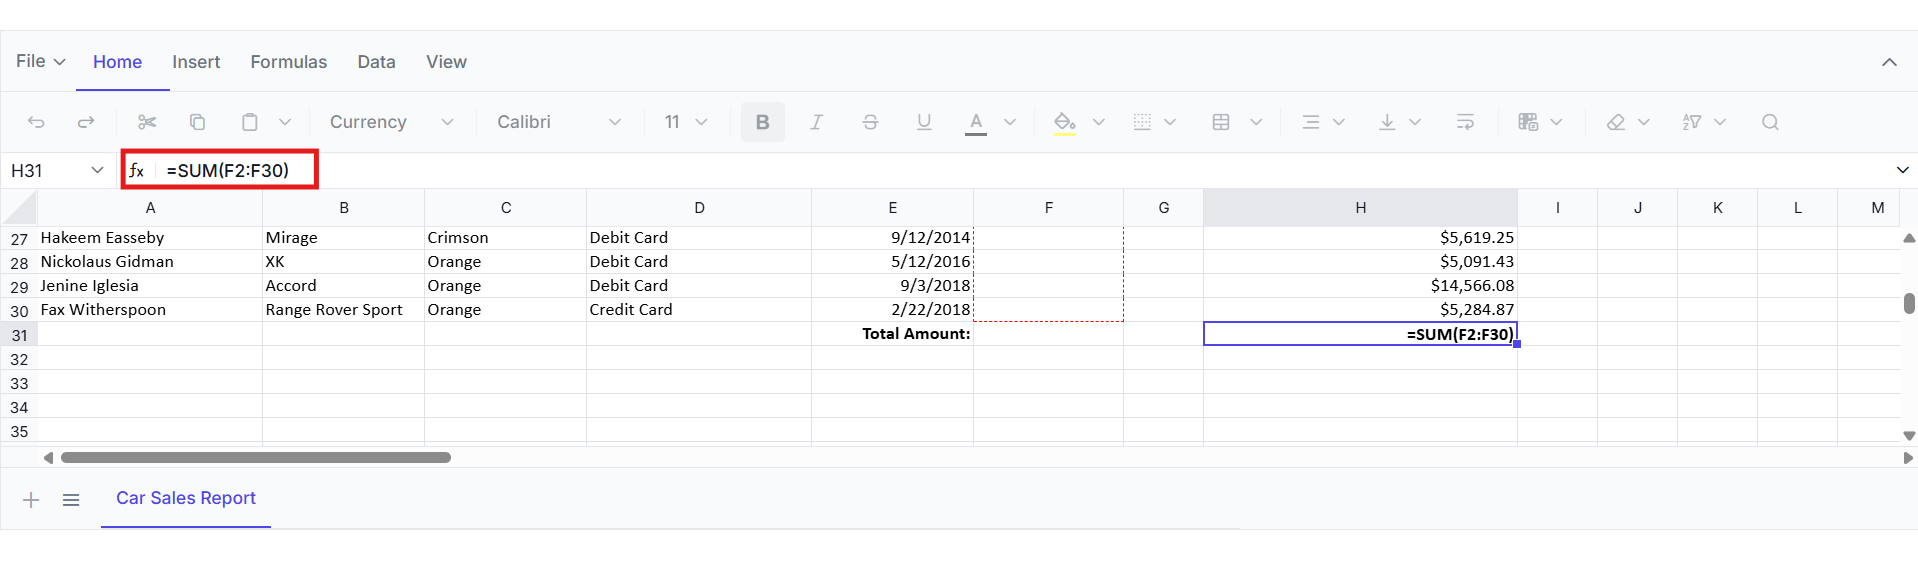Open sort and filter options arrow
The width and height of the screenshot is (1918, 563).
tap(1720, 122)
